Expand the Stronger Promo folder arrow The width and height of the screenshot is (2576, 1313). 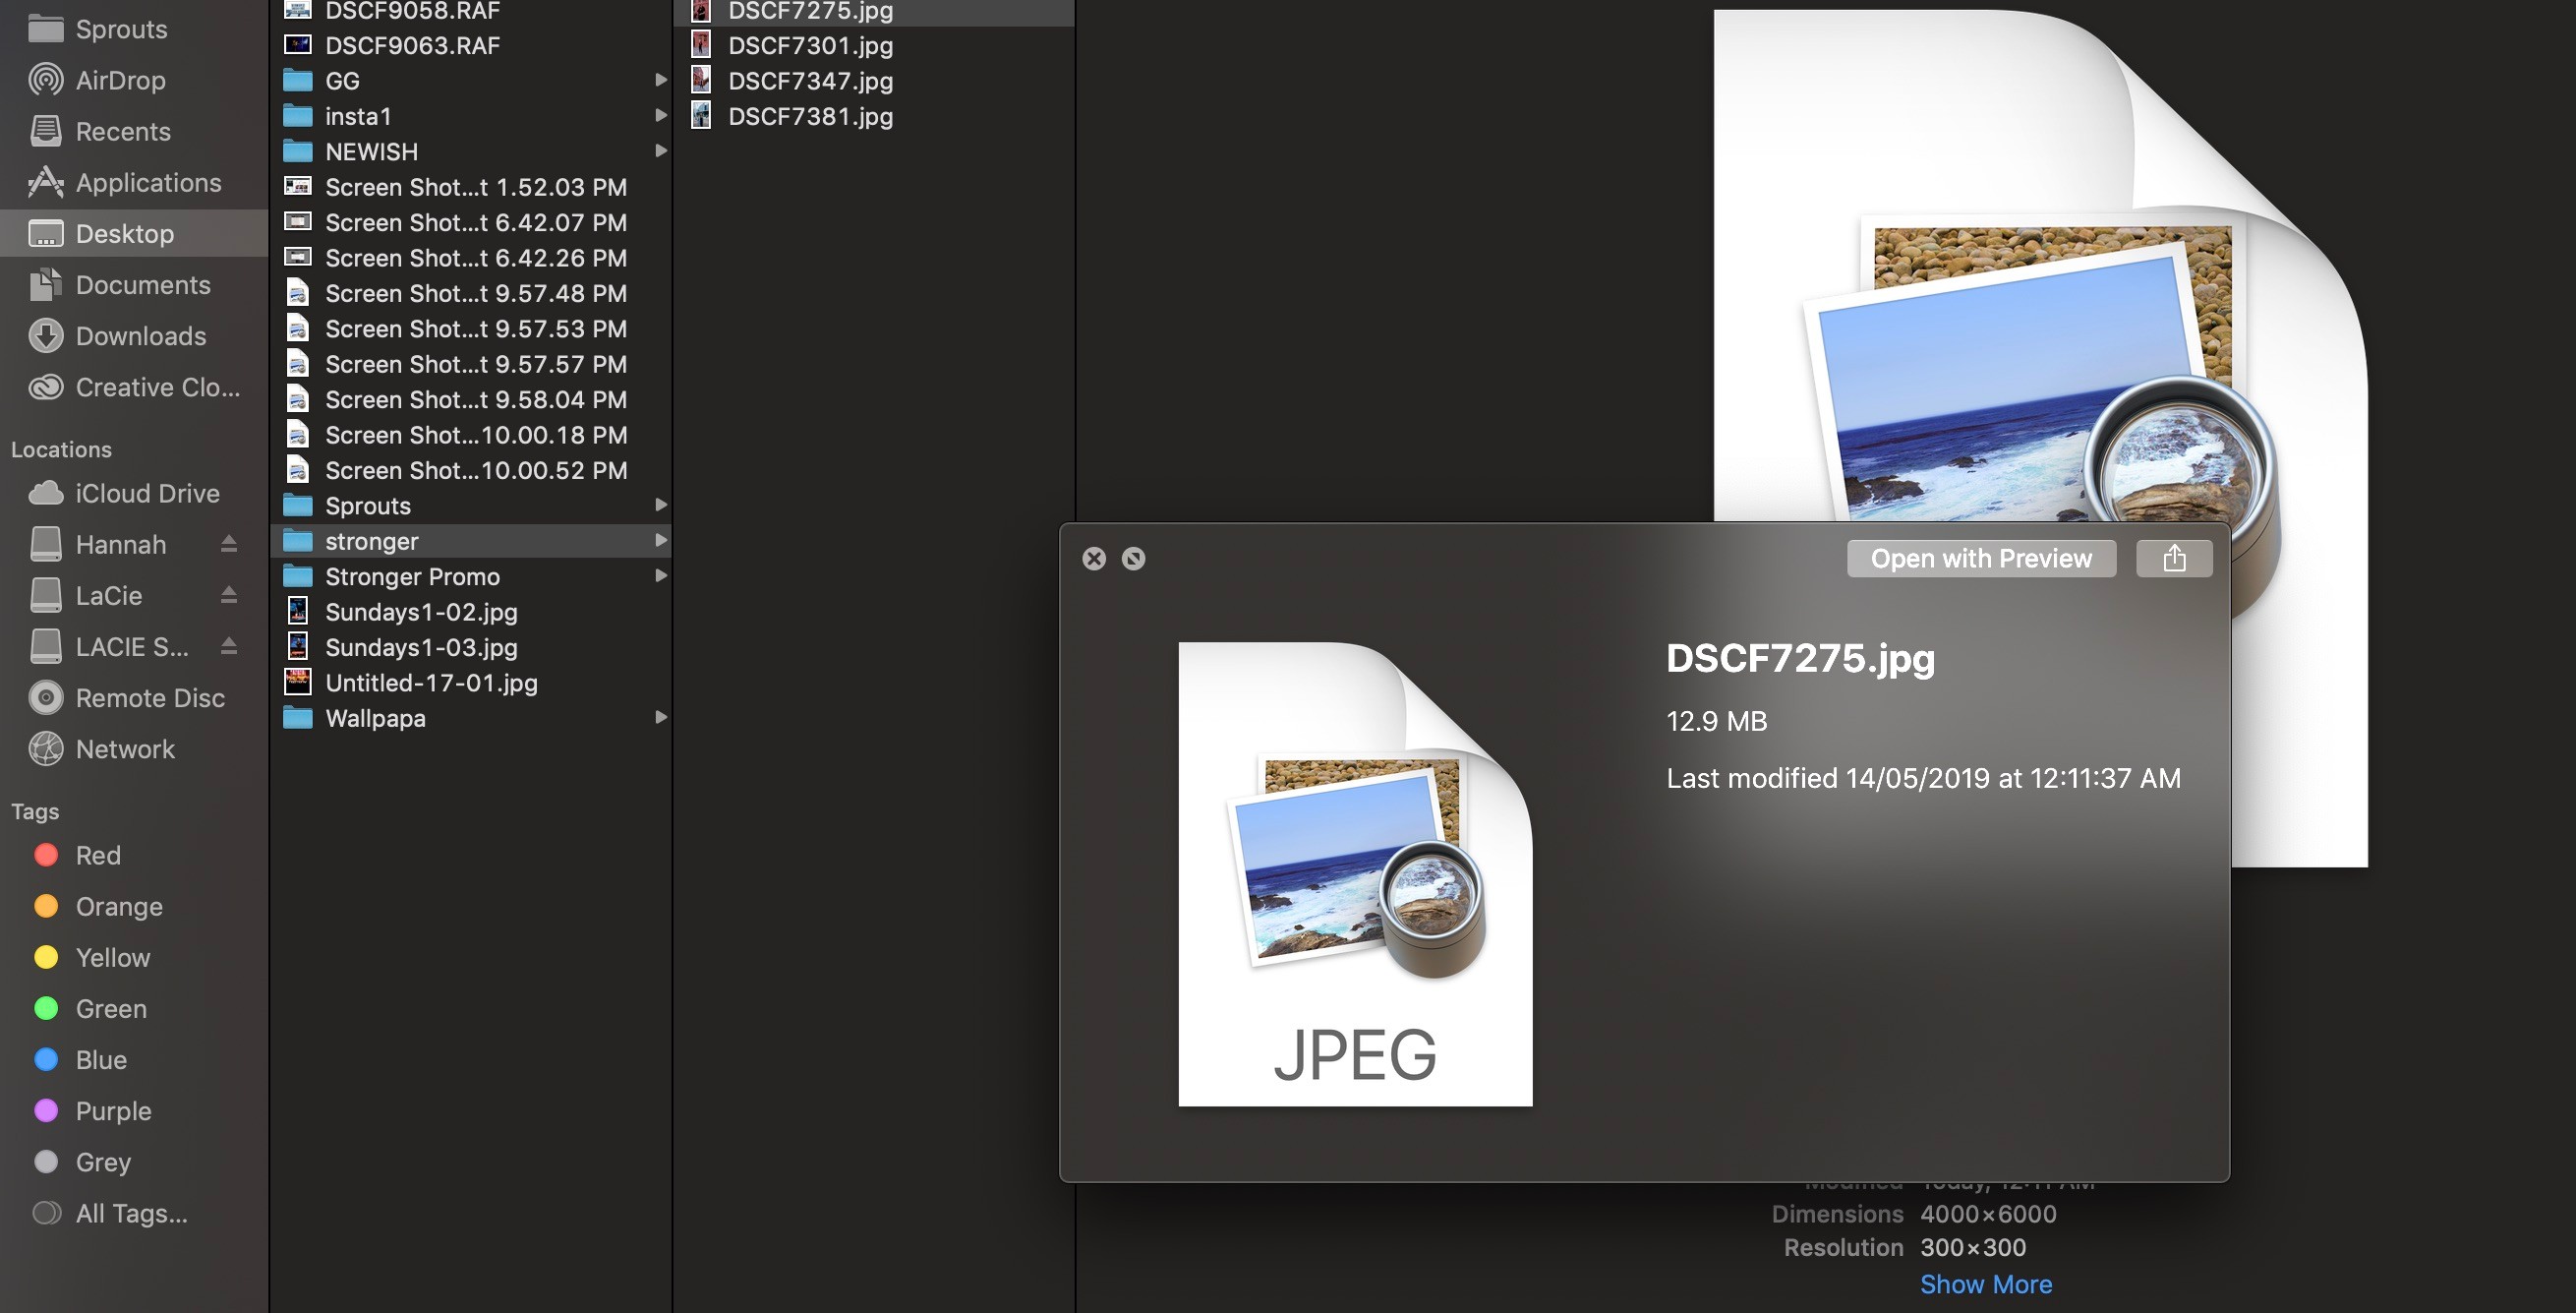pyautogui.click(x=660, y=576)
